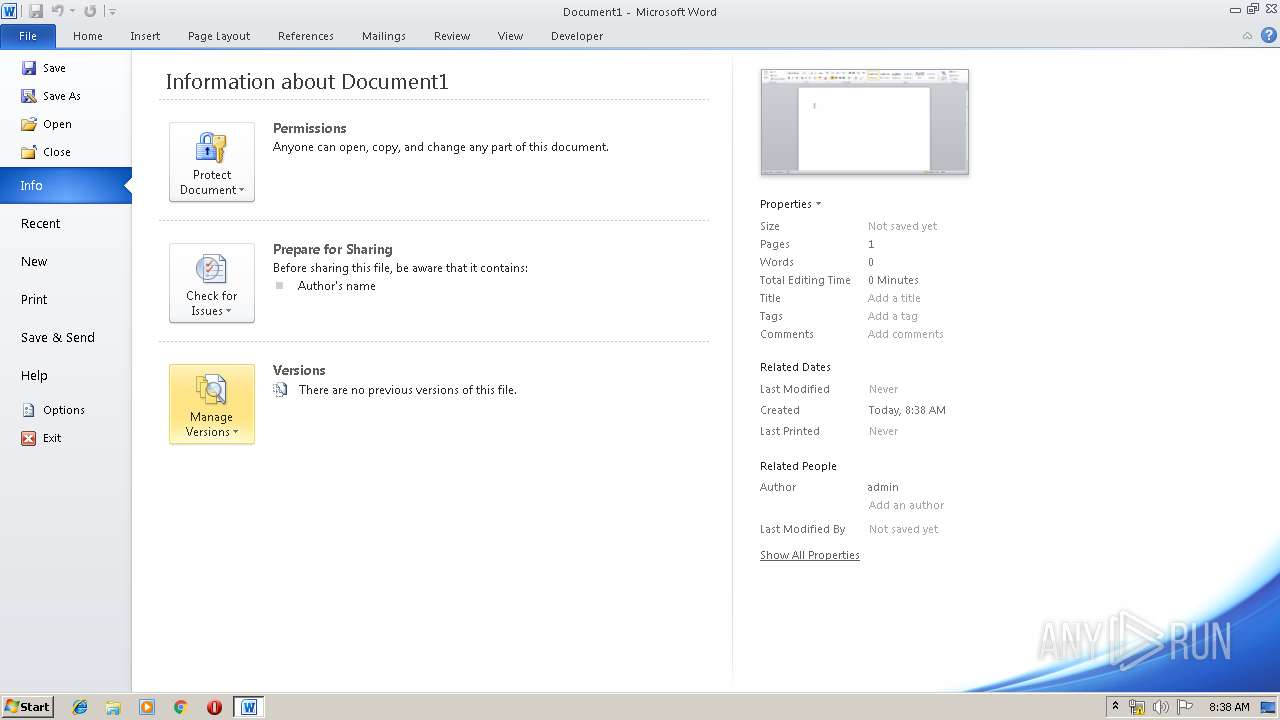The width and height of the screenshot is (1280, 720).
Task: Switch to the Review ribbon tab
Action: pos(452,36)
